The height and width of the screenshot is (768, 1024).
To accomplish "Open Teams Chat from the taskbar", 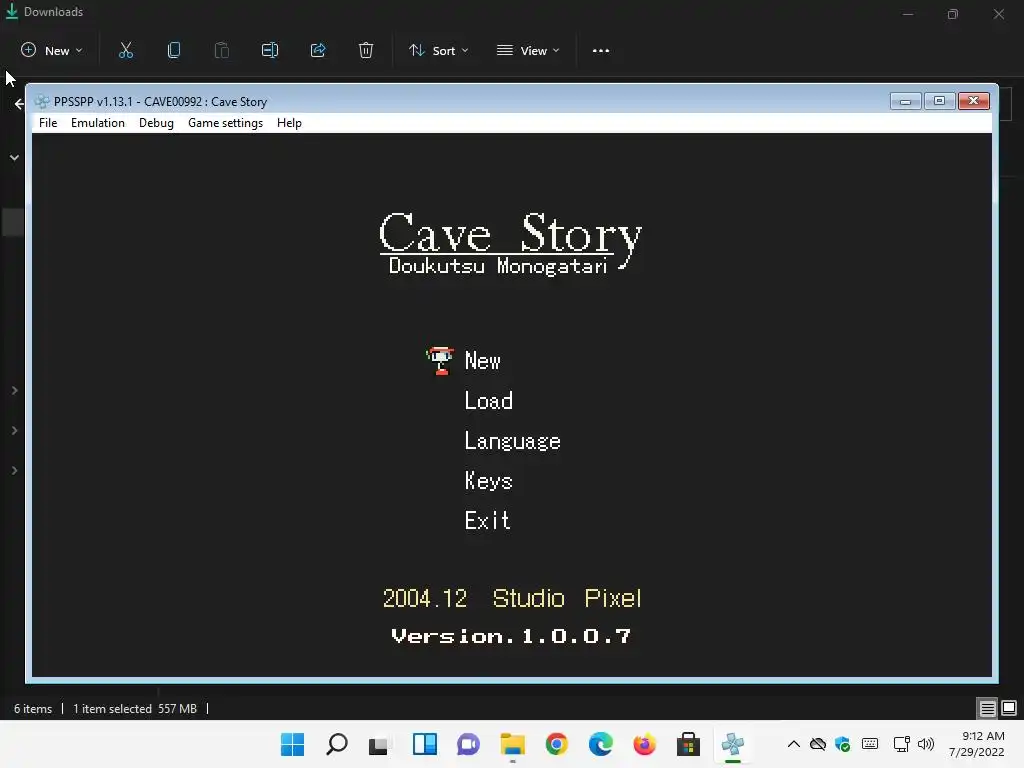I will point(468,744).
